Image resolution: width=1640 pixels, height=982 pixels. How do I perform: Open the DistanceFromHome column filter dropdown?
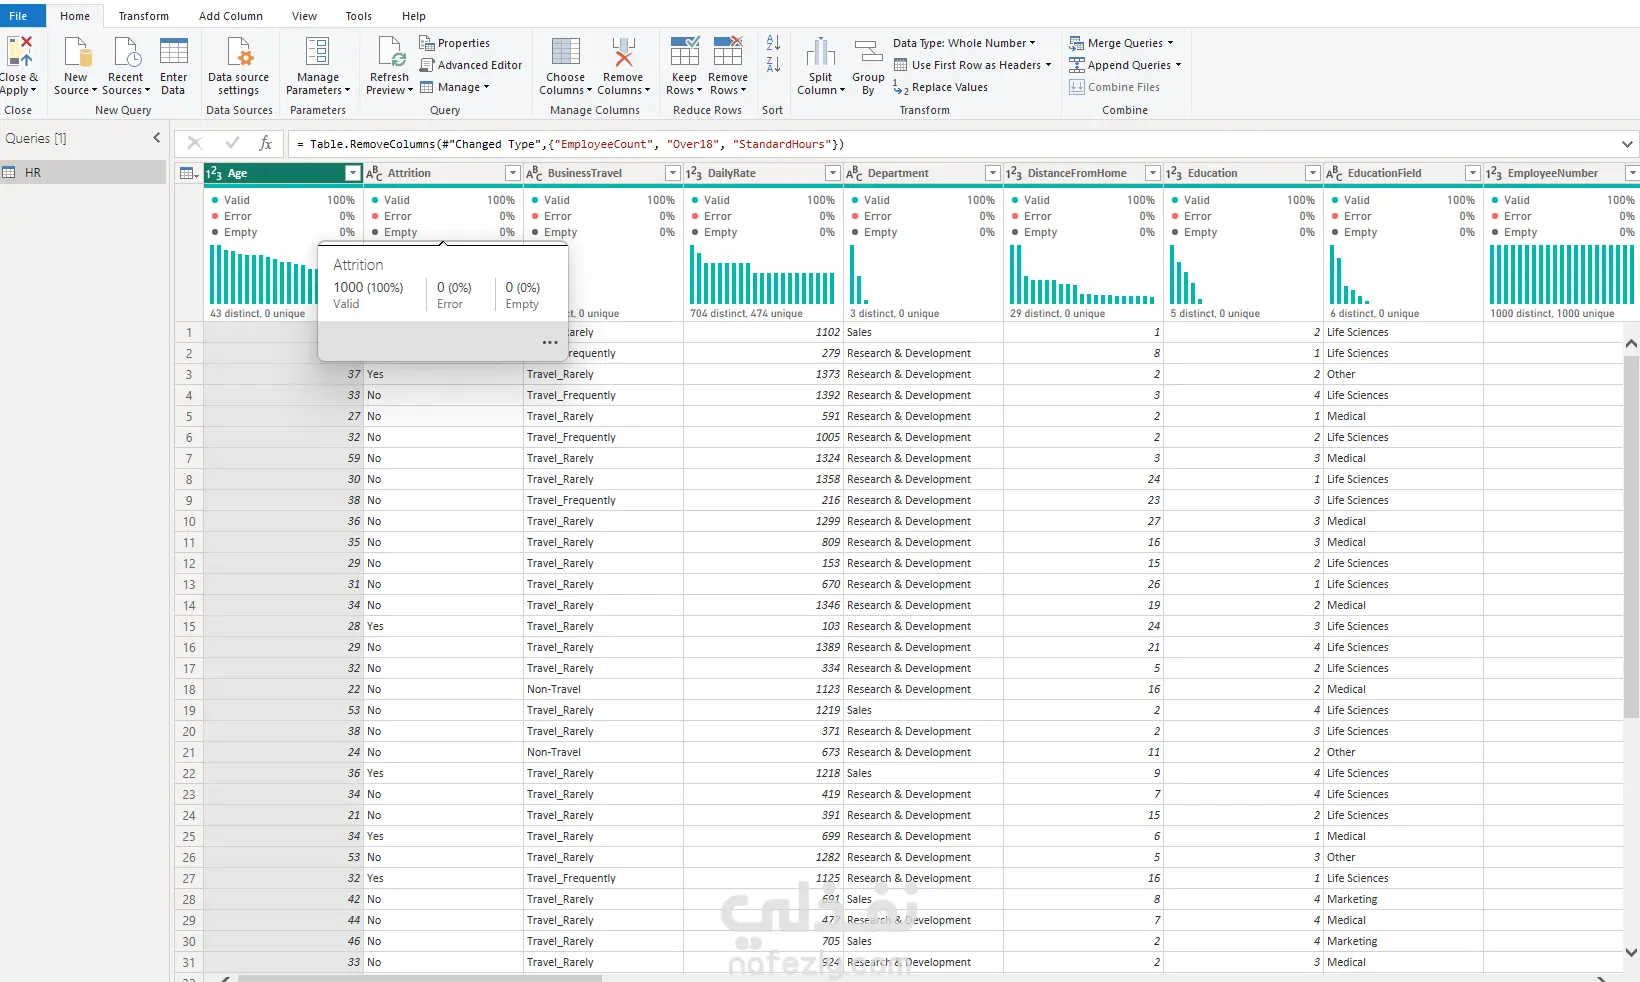point(1153,173)
